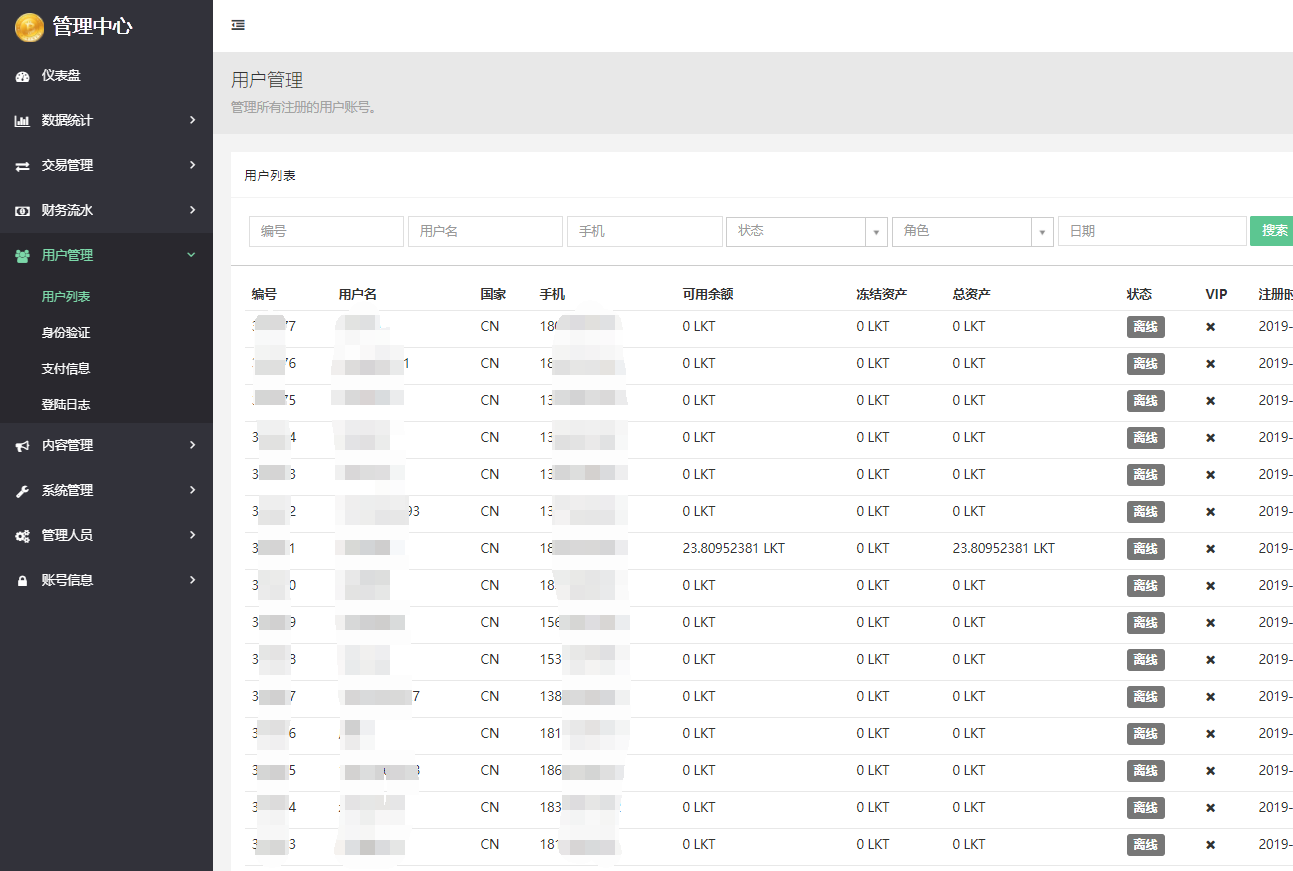Click the VIP cross icon in the 23.80952381 LKT row
This screenshot has height=871, width=1293.
[x=1210, y=549]
